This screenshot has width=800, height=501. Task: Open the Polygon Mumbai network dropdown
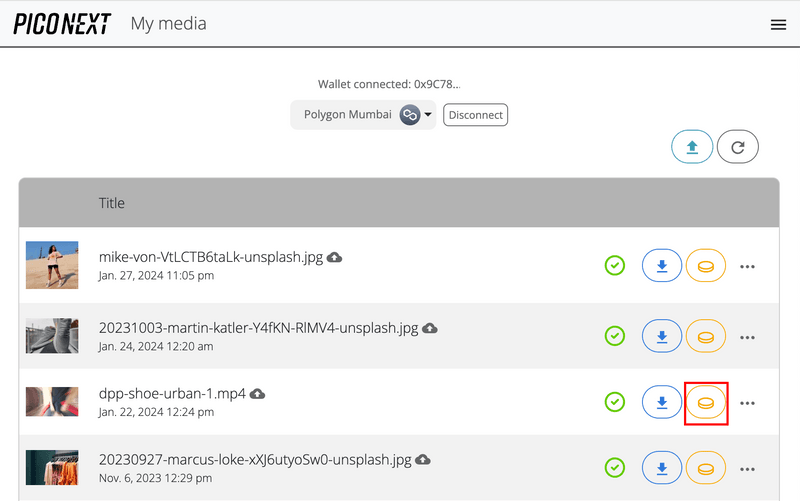tap(363, 115)
